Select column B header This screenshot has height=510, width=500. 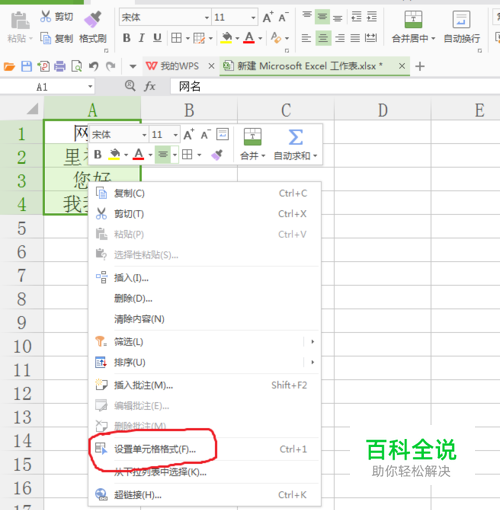189,110
